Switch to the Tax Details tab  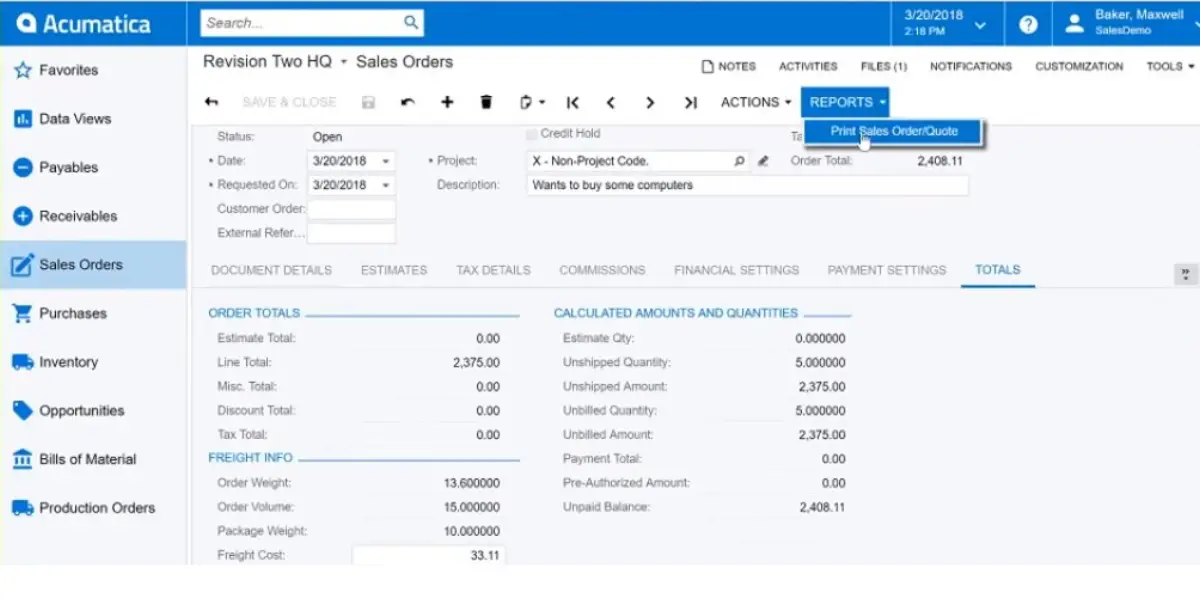coord(493,270)
